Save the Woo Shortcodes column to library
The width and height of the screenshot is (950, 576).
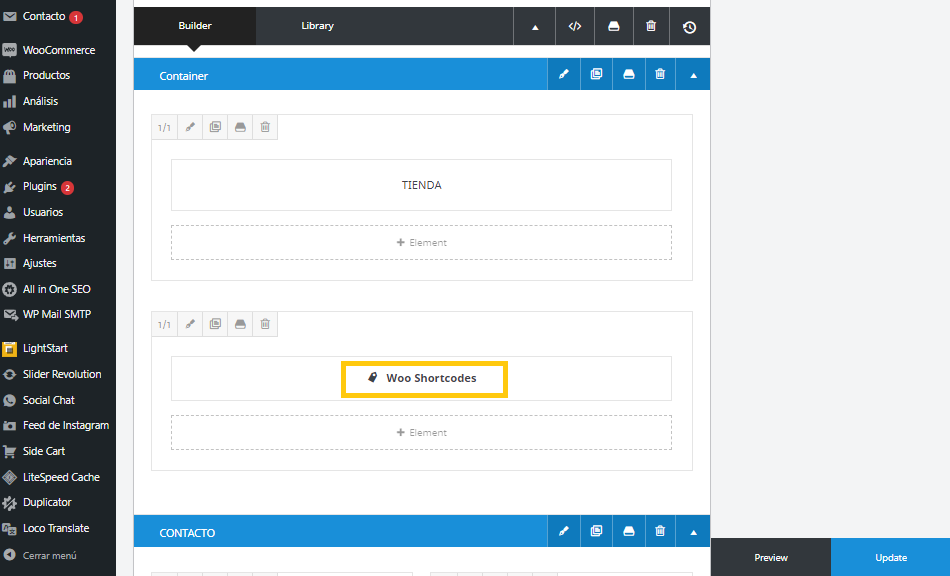[240, 324]
